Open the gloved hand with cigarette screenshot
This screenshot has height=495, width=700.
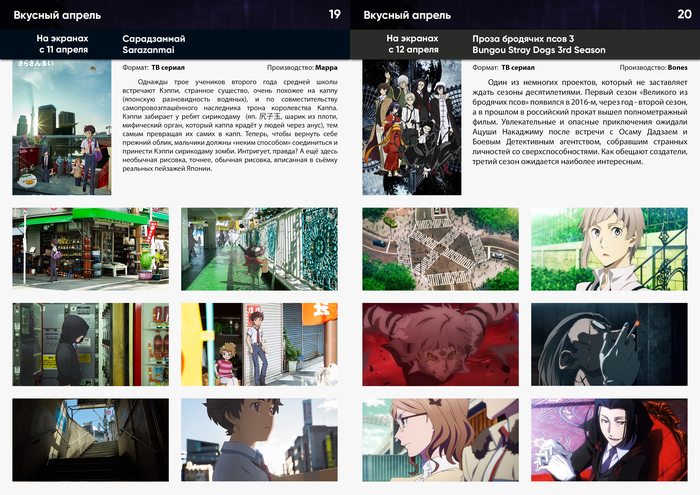point(609,344)
